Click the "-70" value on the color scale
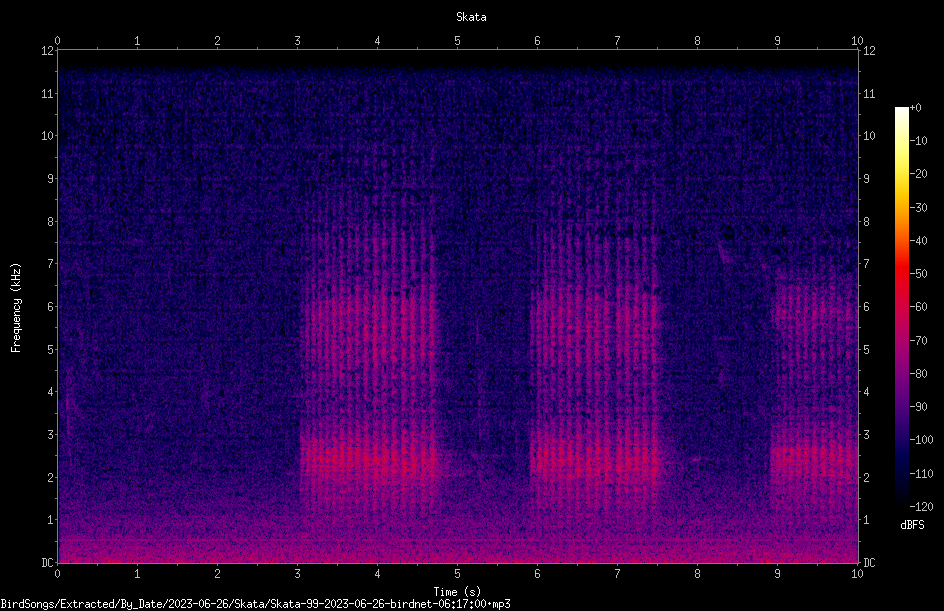 (918, 341)
